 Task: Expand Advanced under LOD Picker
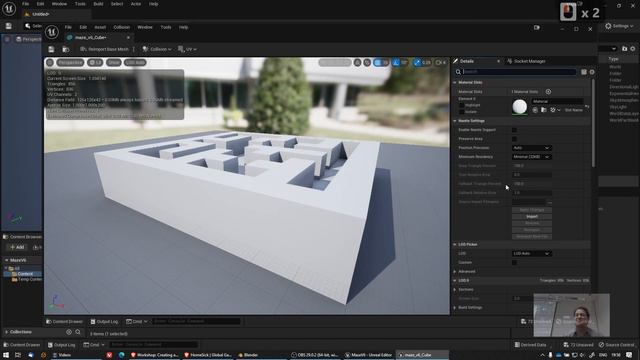[455, 271]
